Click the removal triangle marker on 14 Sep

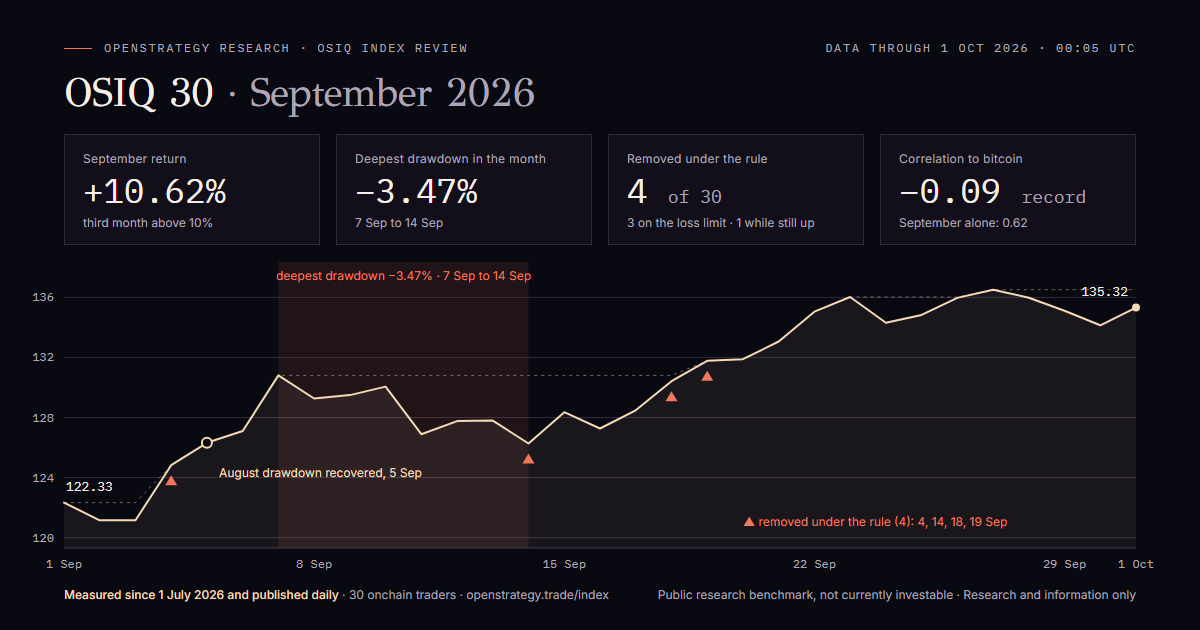point(528,459)
